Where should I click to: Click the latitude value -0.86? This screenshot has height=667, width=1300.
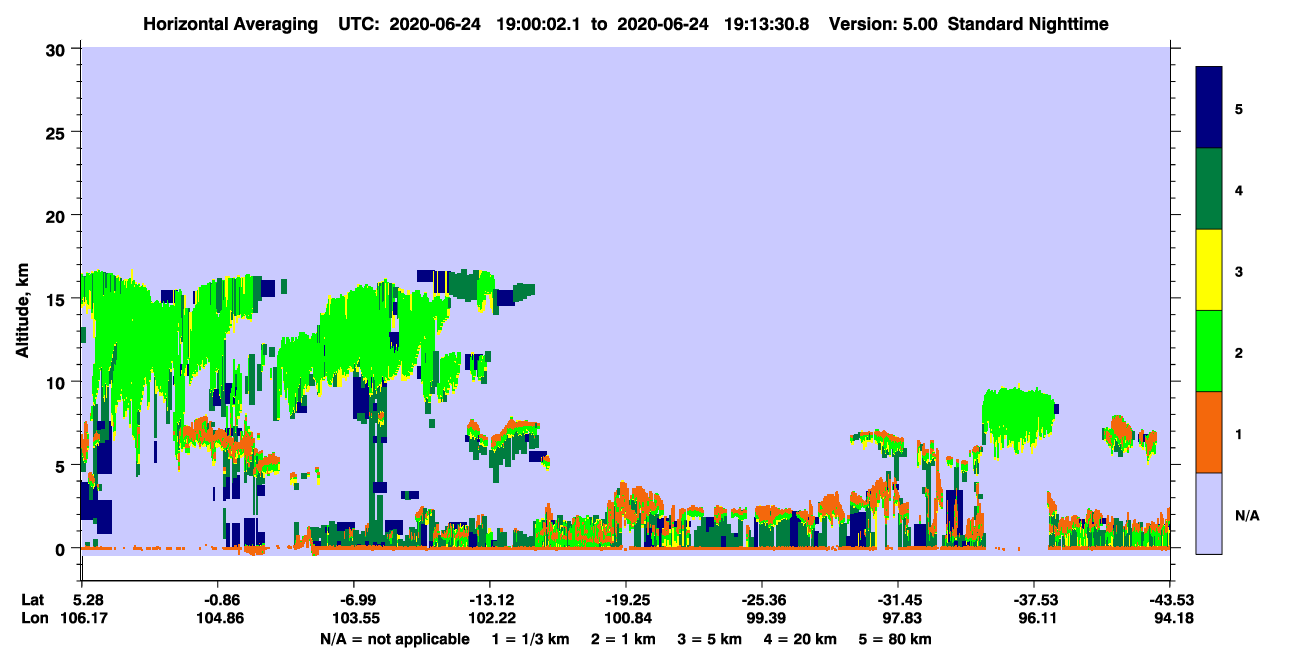coord(218,600)
